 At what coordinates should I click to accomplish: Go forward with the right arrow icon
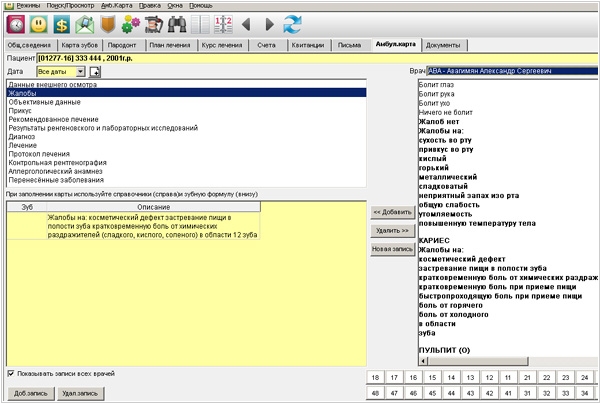[x=269, y=24]
